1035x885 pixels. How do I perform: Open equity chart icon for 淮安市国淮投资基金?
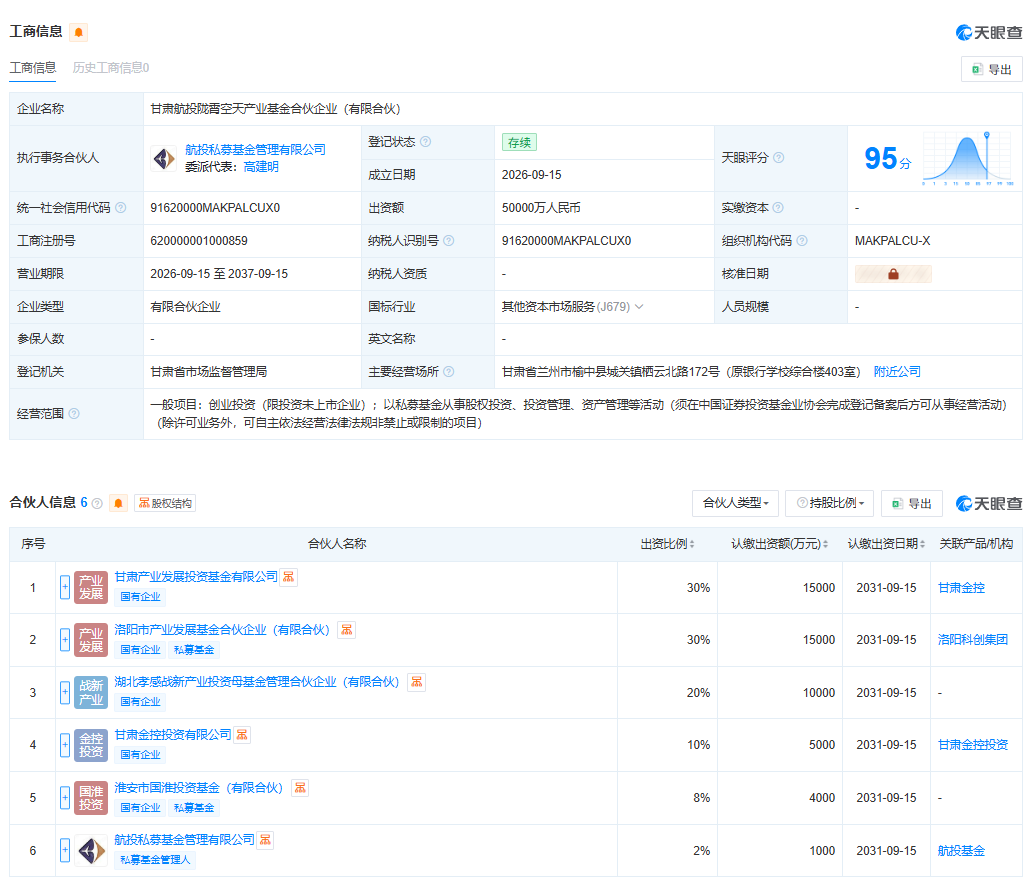(300, 787)
